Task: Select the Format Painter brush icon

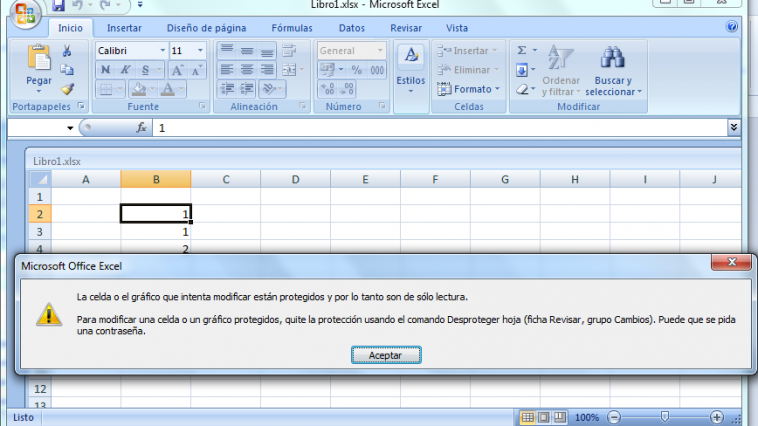Action: [67, 89]
